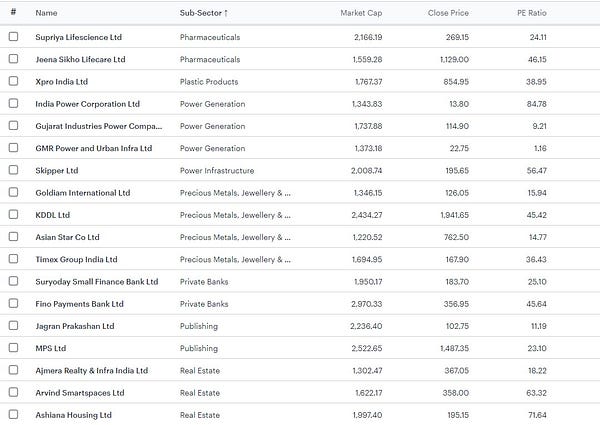Image resolution: width=600 pixels, height=425 pixels.
Task: Tick the checkbox for Supriya Lifescience Ltd
Action: click(x=13, y=37)
